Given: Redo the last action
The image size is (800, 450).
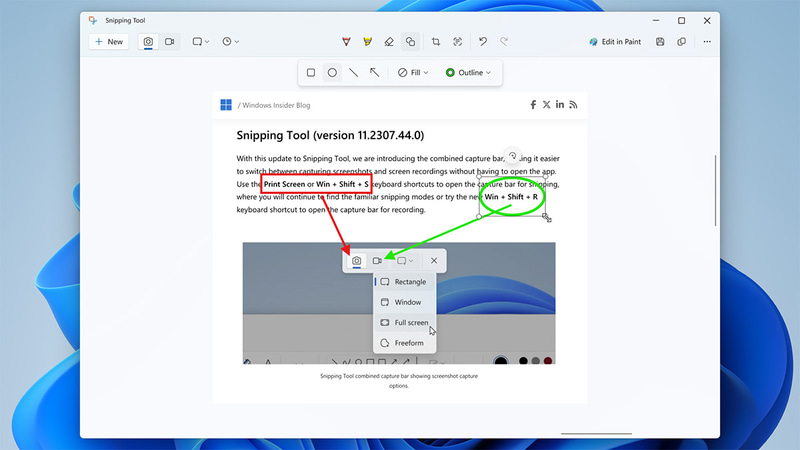Looking at the screenshot, I should 504,42.
